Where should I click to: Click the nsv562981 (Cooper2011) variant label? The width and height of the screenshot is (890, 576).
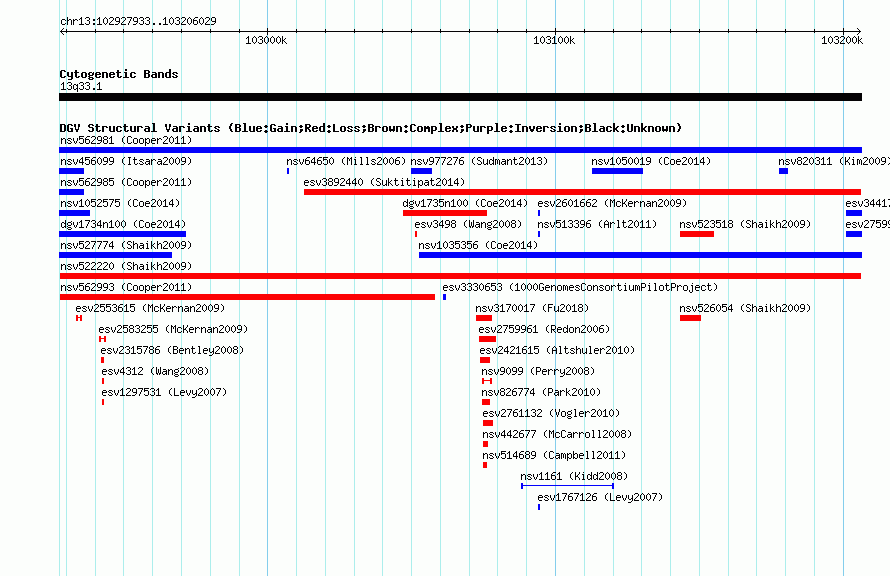tap(126, 140)
